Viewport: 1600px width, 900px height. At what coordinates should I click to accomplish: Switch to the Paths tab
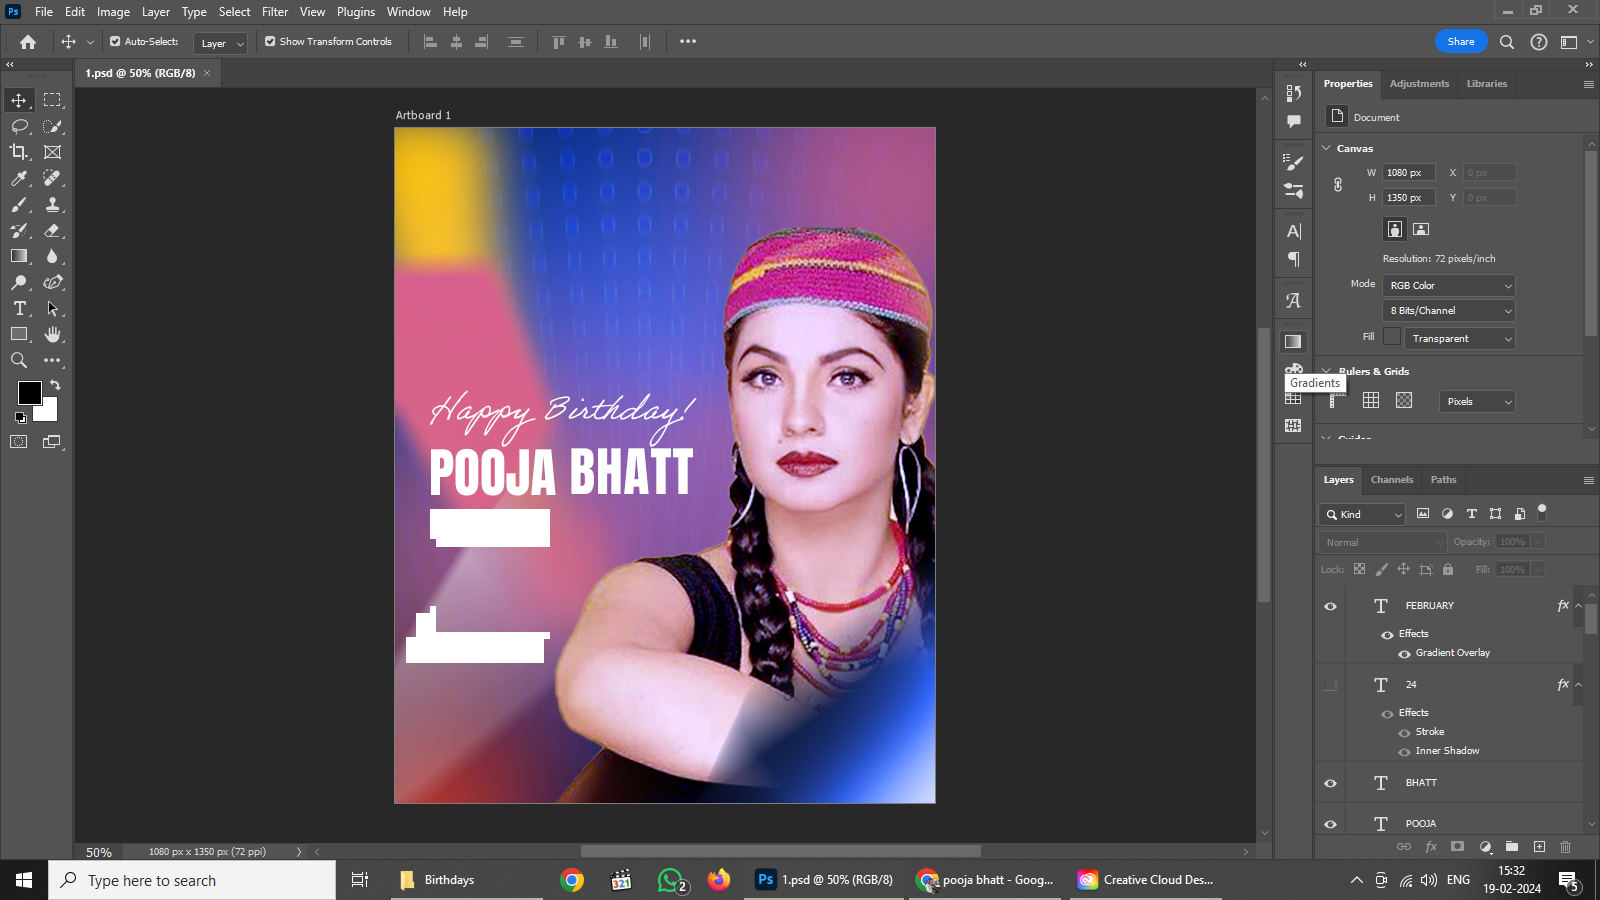(1443, 480)
